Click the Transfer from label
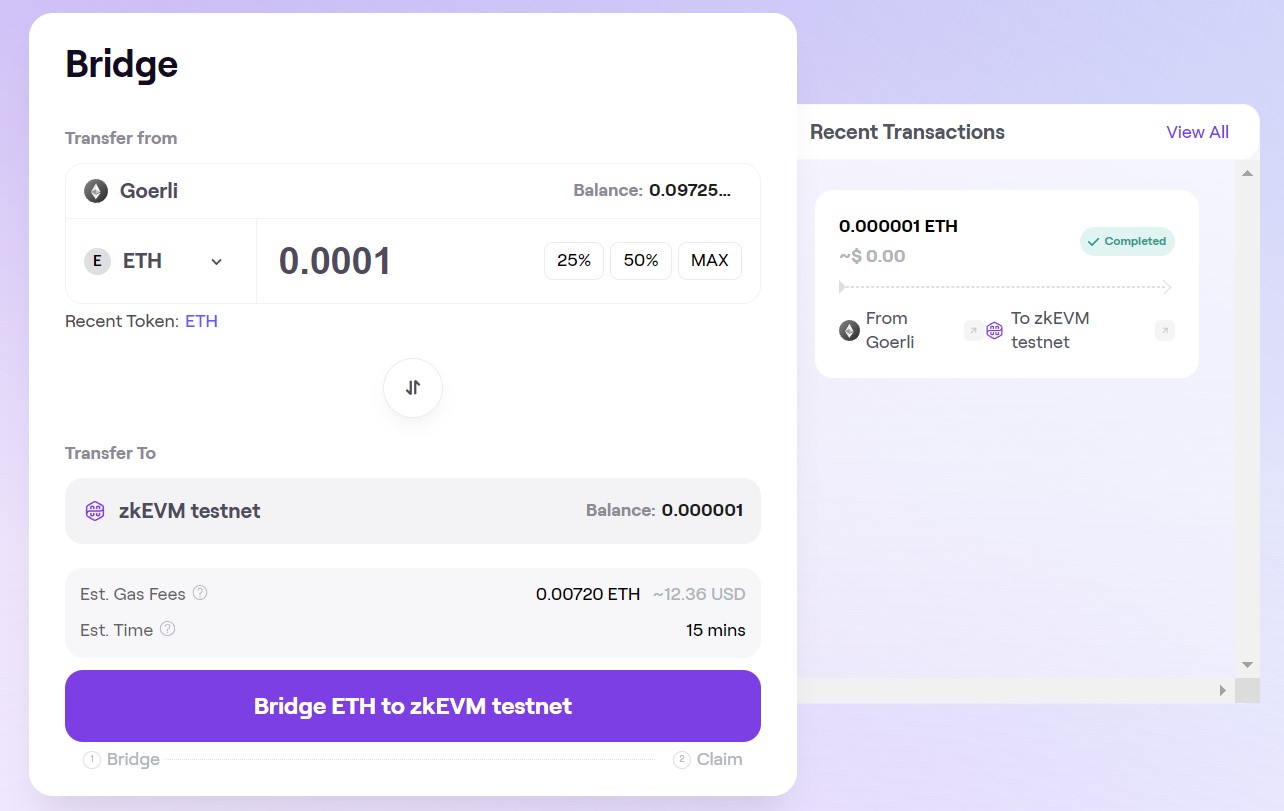1284x811 pixels. [x=121, y=138]
